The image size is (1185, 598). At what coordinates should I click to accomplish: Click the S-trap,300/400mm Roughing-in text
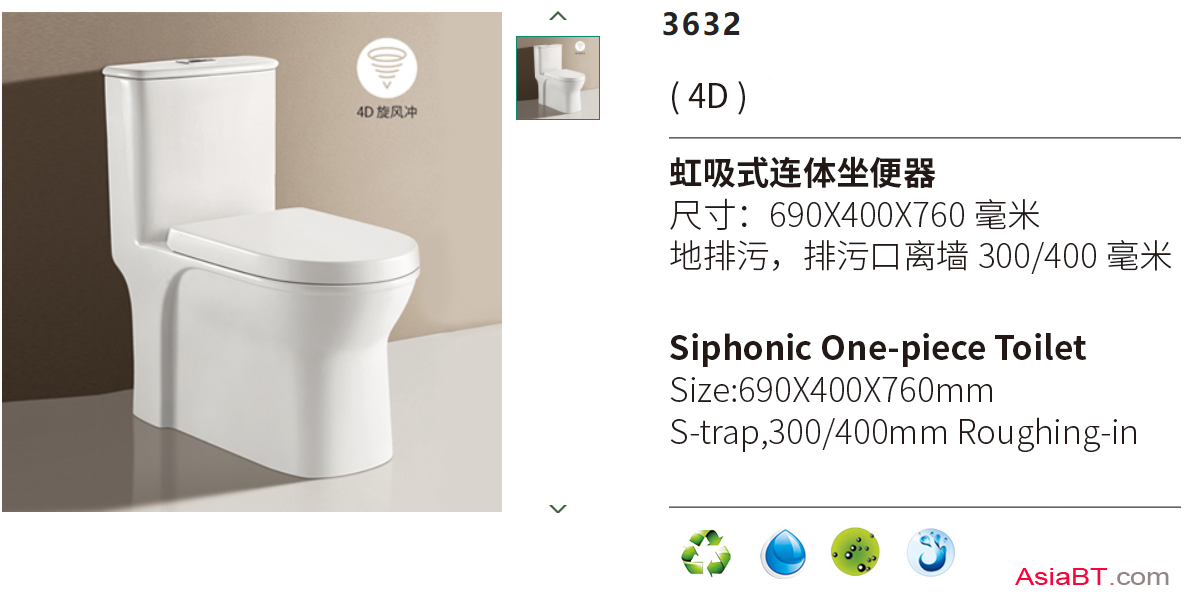coord(903,433)
